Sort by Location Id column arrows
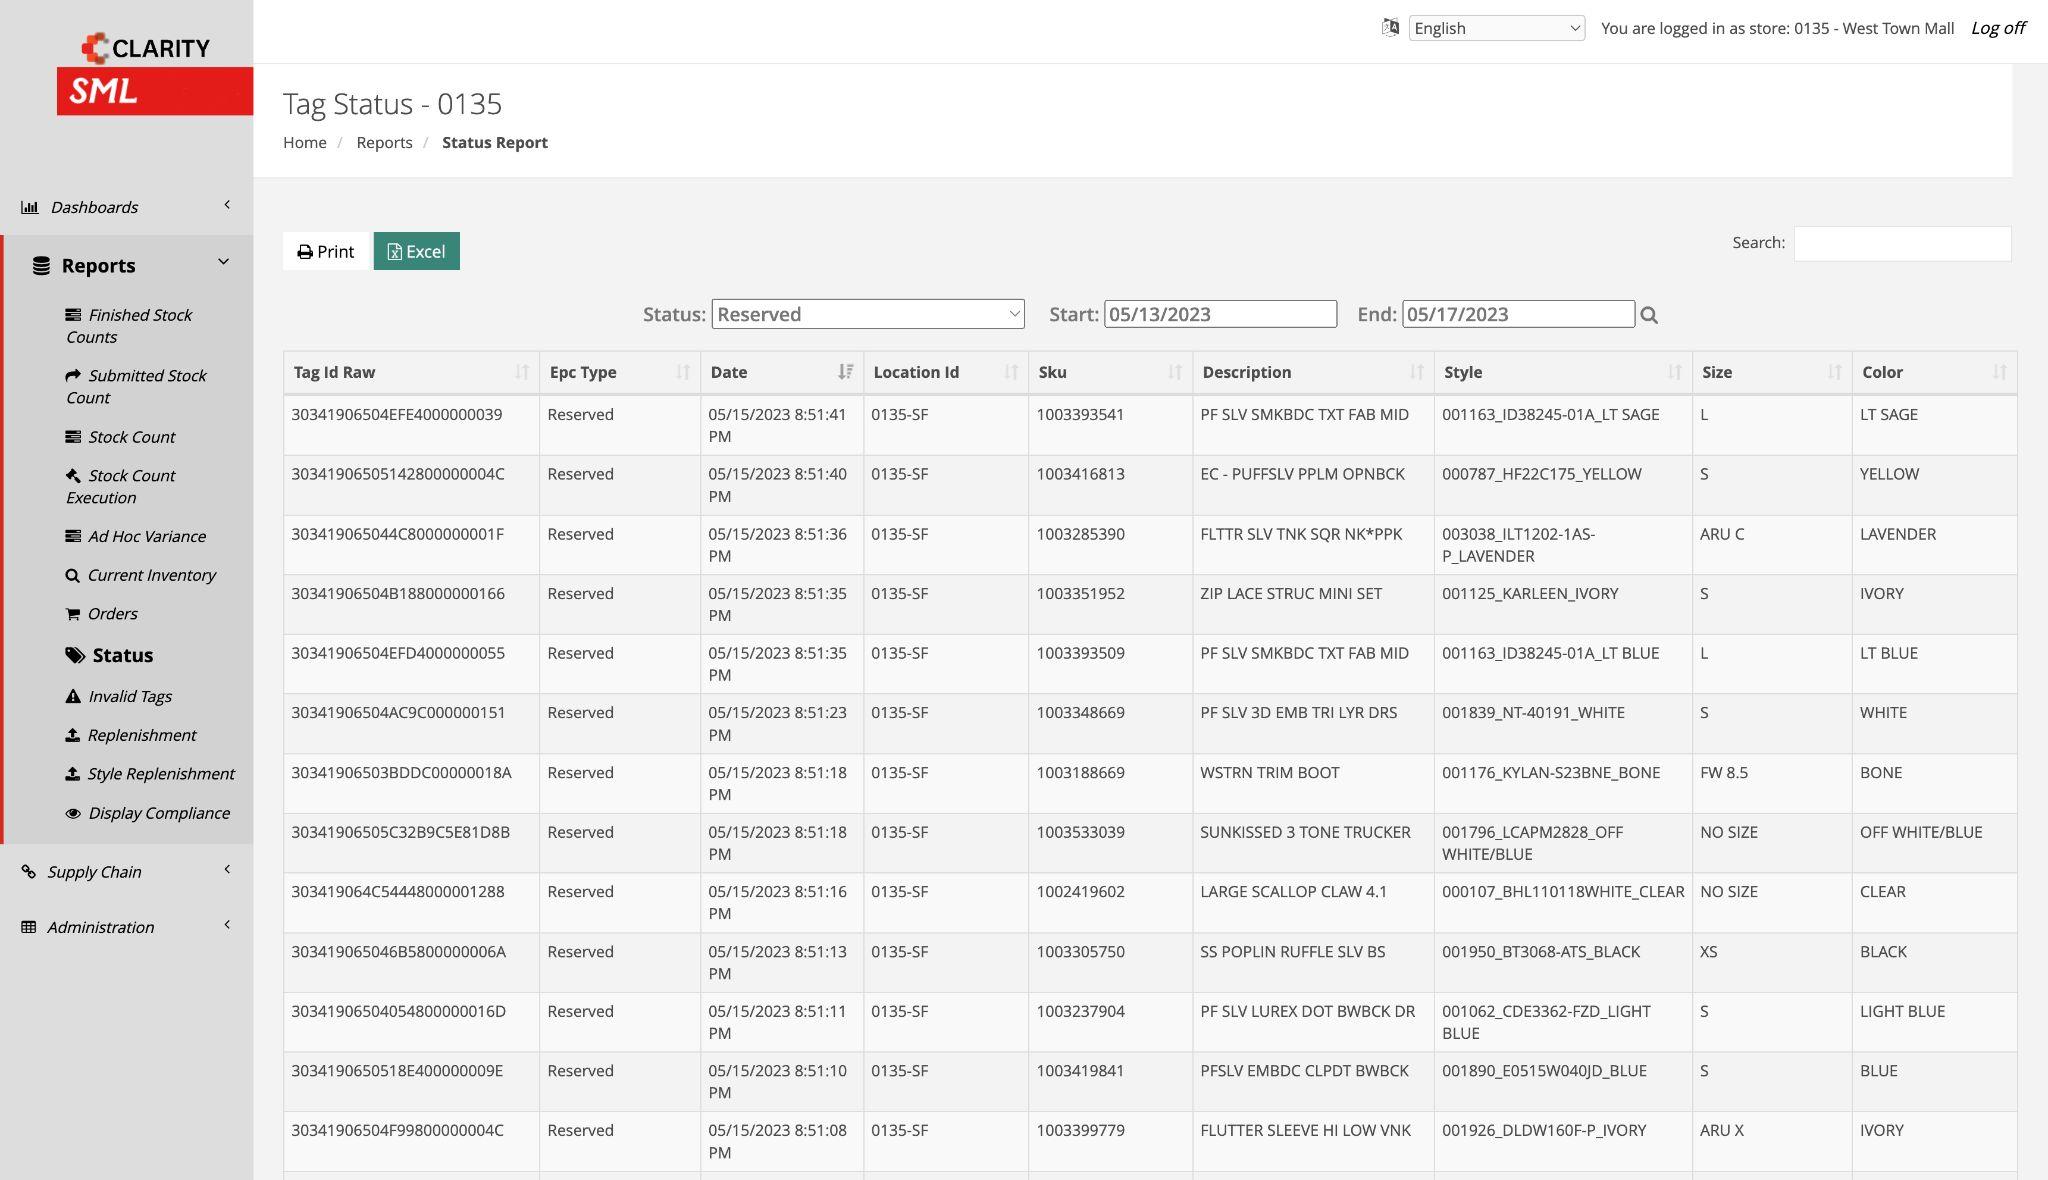The height and width of the screenshot is (1180, 2048). (1011, 372)
